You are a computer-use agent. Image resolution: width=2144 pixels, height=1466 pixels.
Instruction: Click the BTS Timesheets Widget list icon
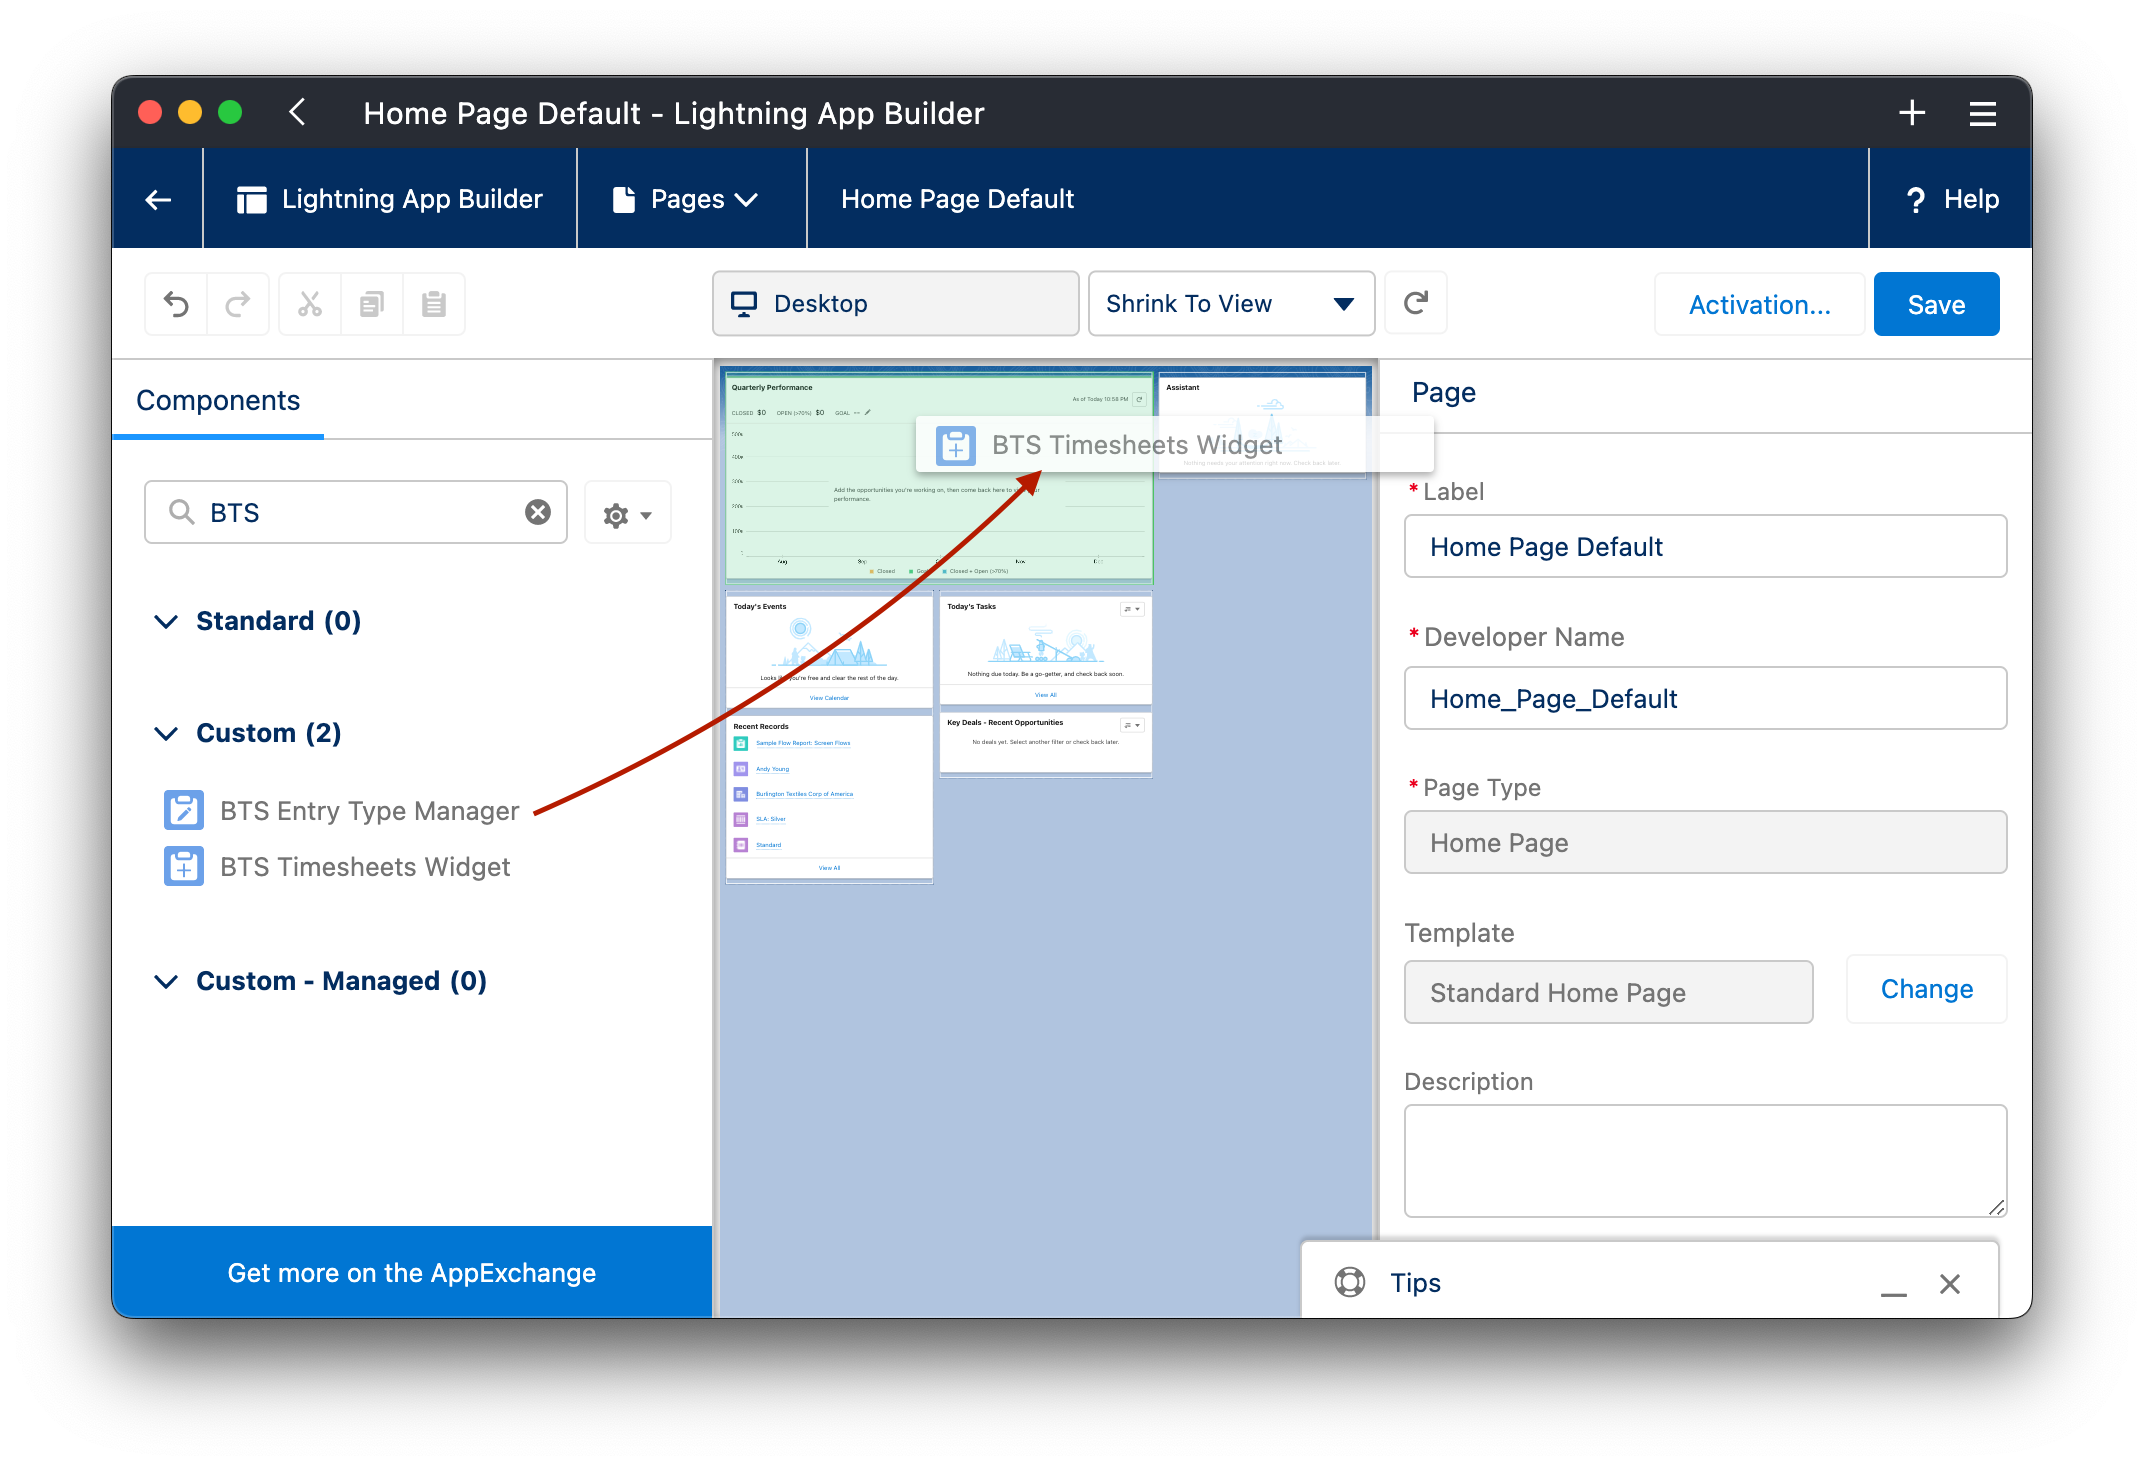(184, 866)
